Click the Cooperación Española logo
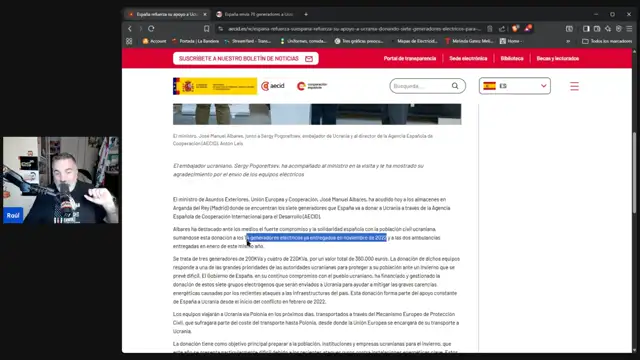The width and height of the screenshot is (640, 360). pos(312,86)
